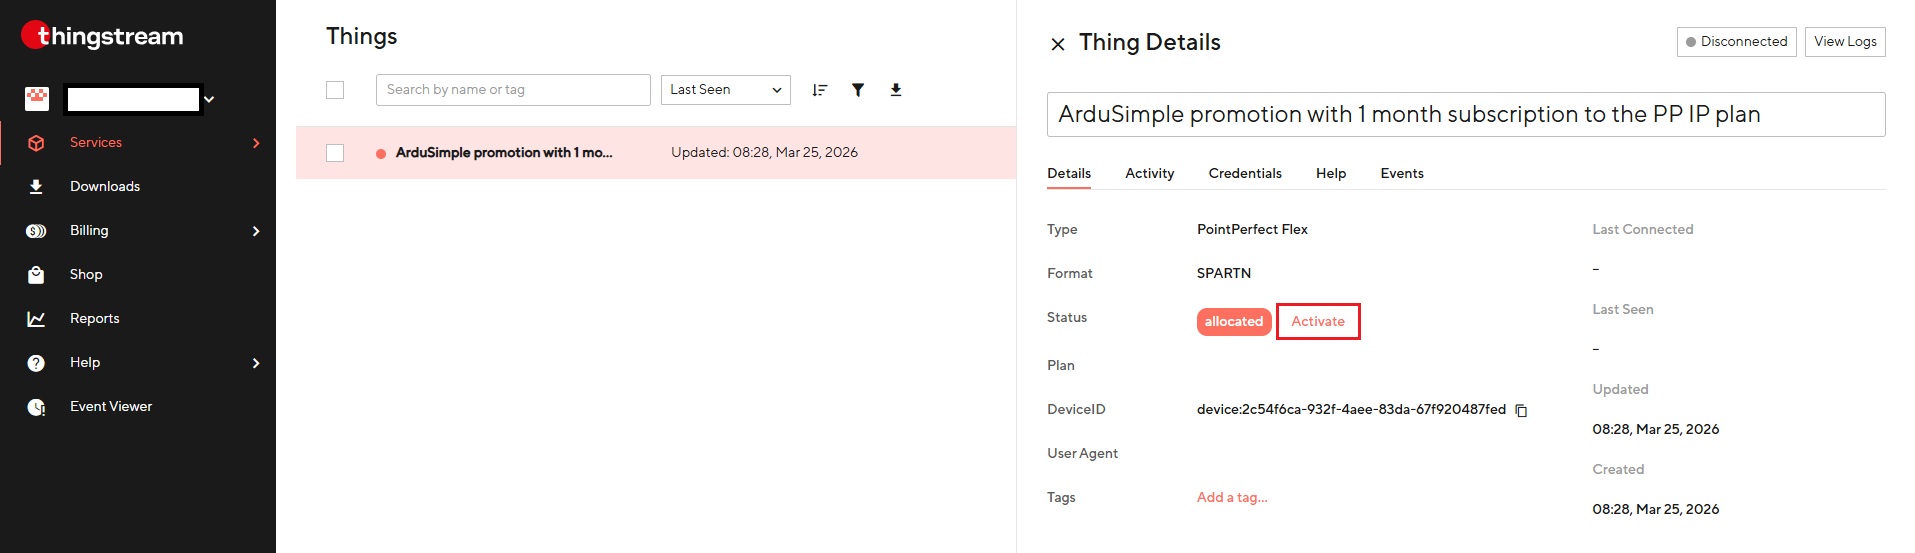
Task: Open the filter funnel icon
Action: (858, 90)
